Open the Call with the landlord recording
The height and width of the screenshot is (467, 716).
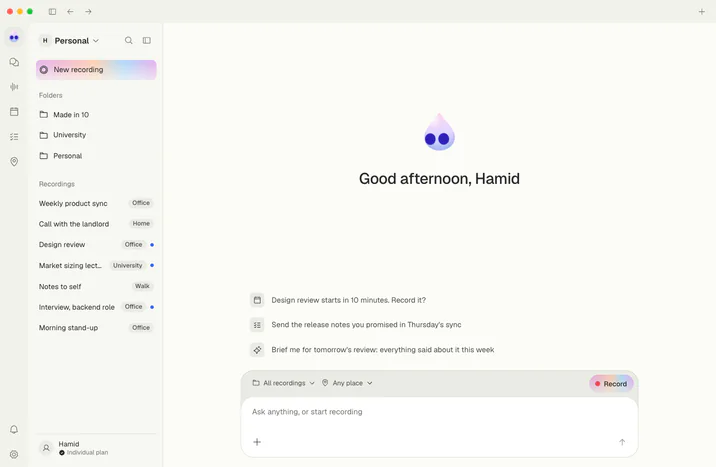point(96,224)
